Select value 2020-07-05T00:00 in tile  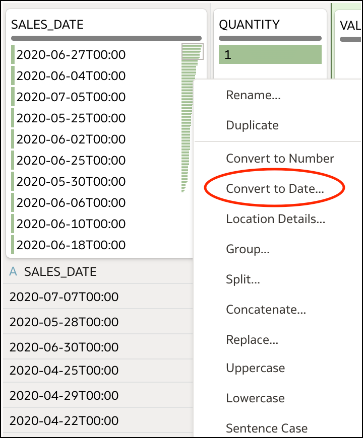tap(71, 97)
